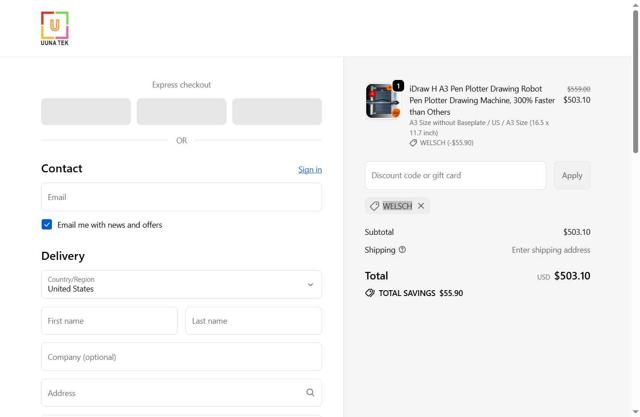Click the Sign in link
This screenshot has width=640, height=417.
(x=310, y=170)
